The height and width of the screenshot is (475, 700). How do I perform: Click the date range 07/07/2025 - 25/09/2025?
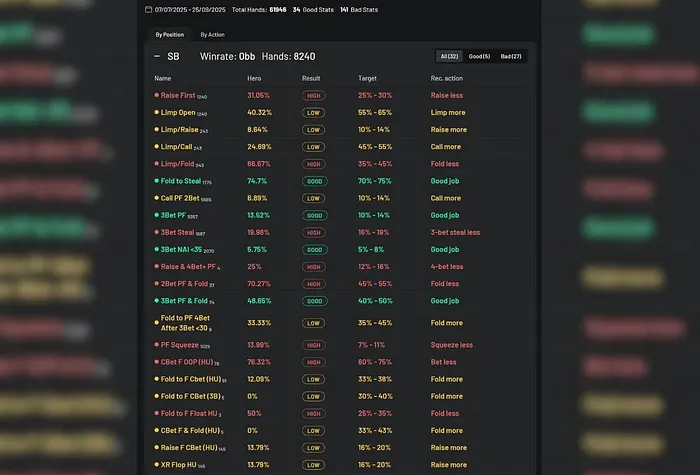(x=190, y=9)
